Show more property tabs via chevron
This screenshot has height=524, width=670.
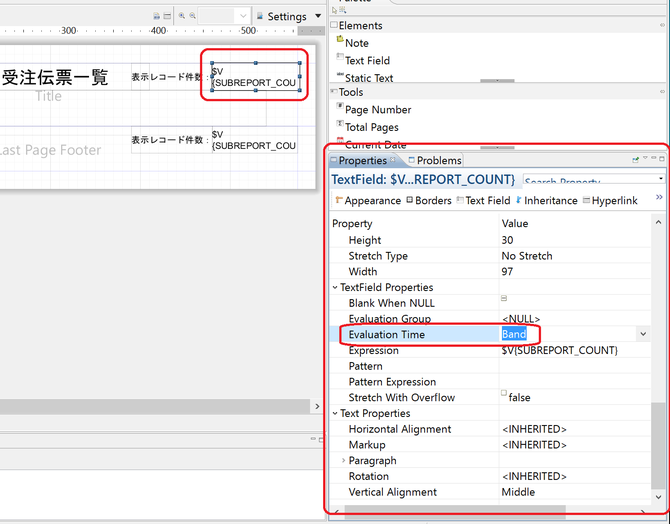coord(658,199)
